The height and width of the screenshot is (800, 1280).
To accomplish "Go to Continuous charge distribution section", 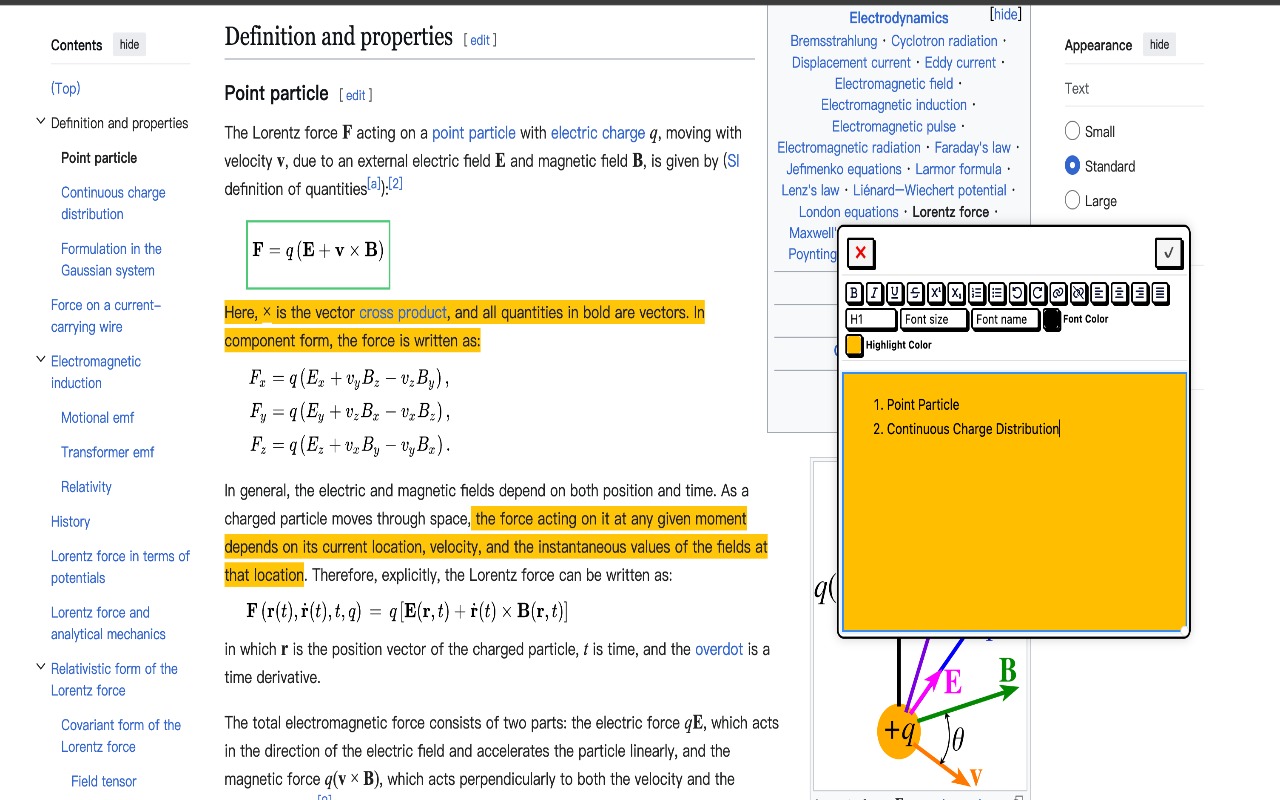I will (x=113, y=203).
